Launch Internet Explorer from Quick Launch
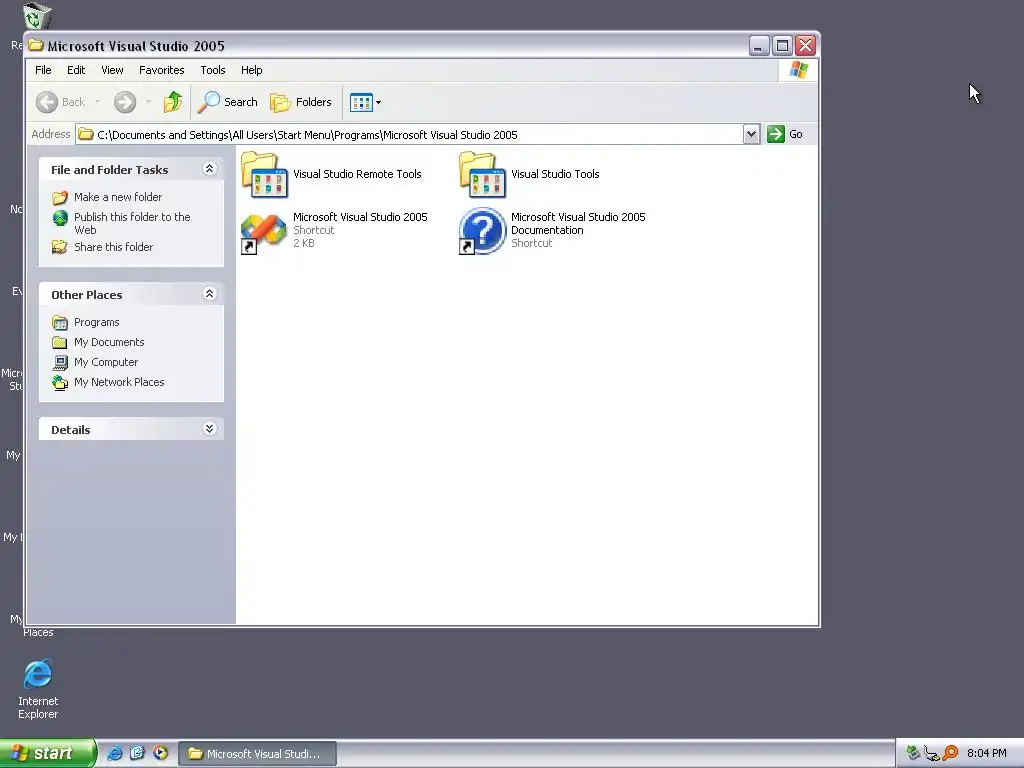1024x768 pixels. [115, 753]
